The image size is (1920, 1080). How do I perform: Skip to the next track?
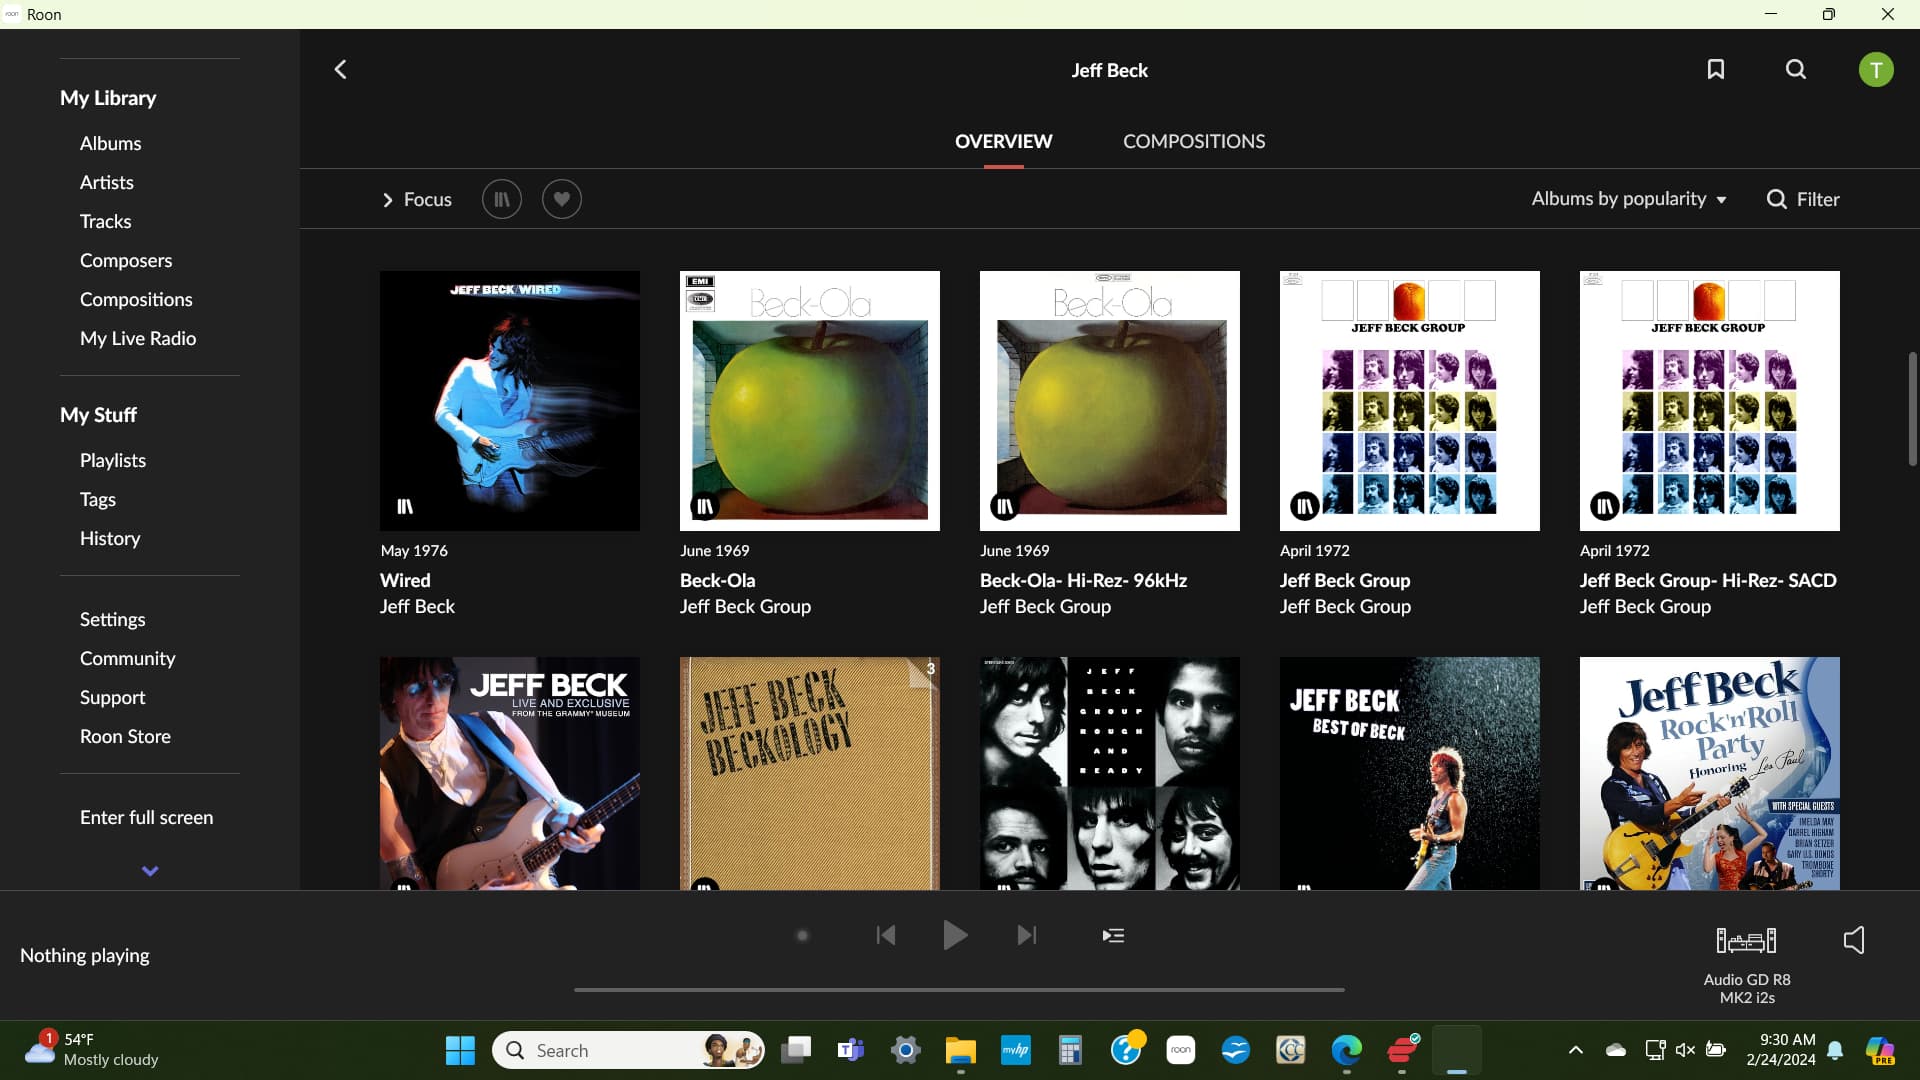[1027, 935]
